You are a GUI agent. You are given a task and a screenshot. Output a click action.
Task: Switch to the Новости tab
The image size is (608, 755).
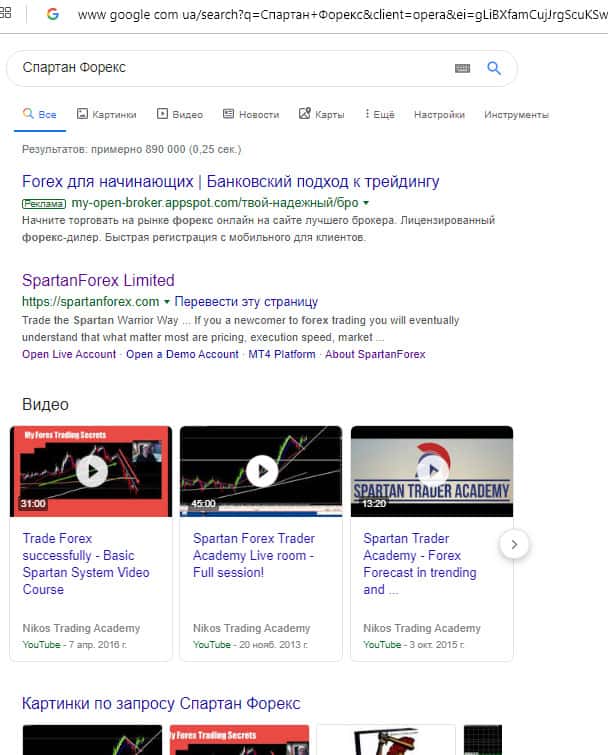point(251,115)
